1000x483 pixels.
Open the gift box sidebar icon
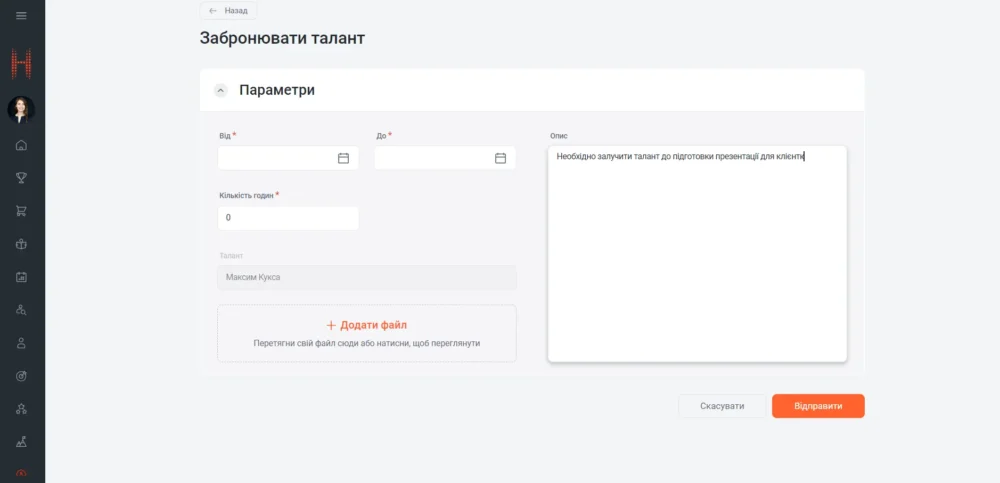tap(22, 244)
